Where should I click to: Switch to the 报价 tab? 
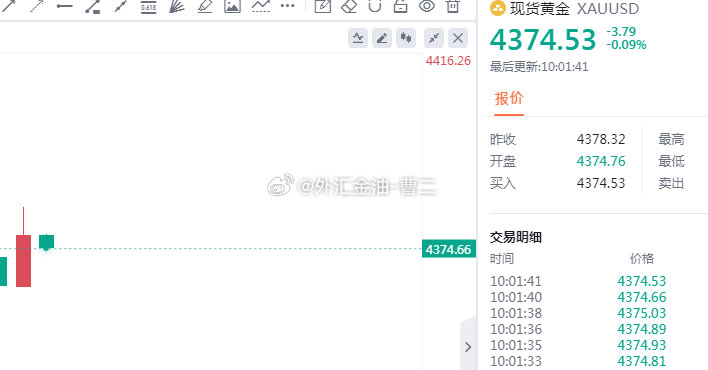[x=509, y=98]
